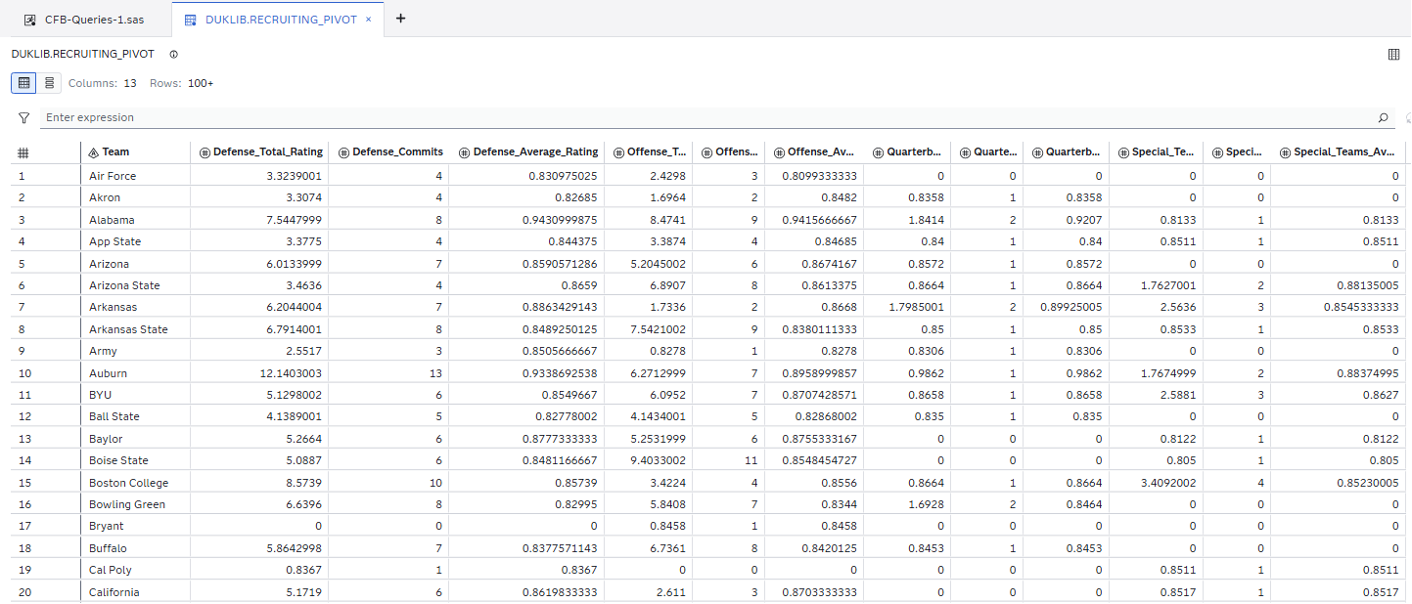Open the column settings icon at top right
This screenshot has height=604, width=1412.
pyautogui.click(x=1394, y=55)
